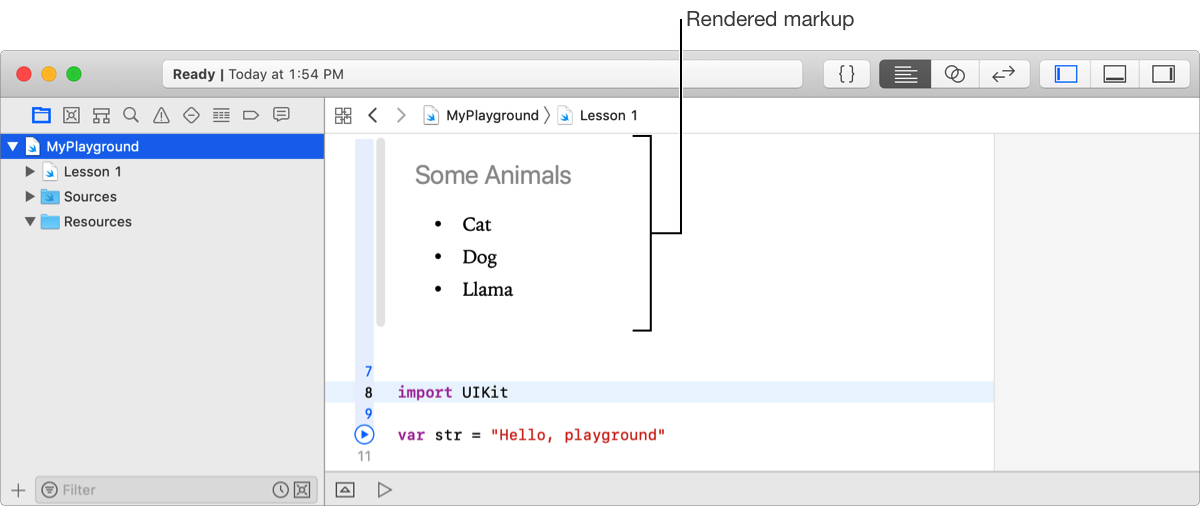This screenshot has width=1200, height=506.
Task: Open the Test navigator diamond icon
Action: (x=191, y=115)
